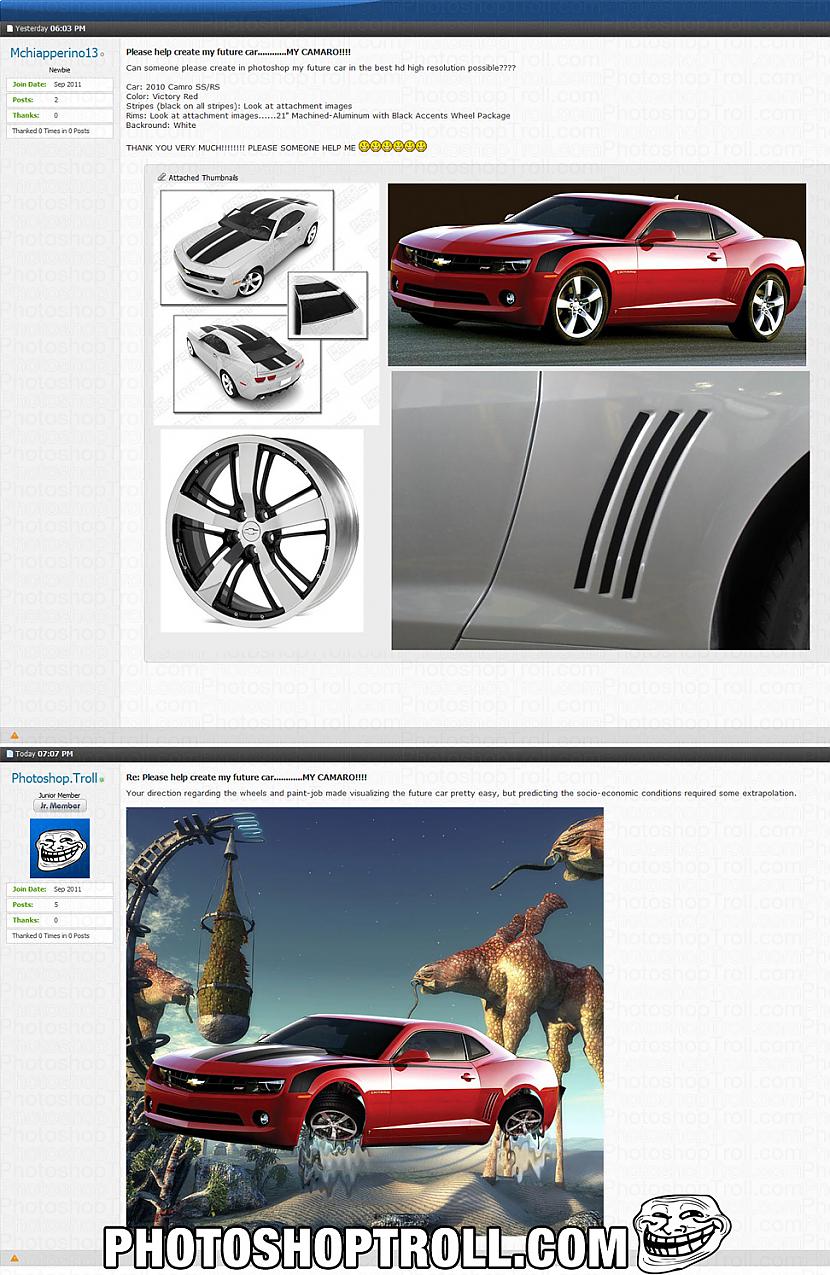Click the Thanks row under Photoshop.Troll
Viewport: 830px width, 1275px height.
[60, 920]
